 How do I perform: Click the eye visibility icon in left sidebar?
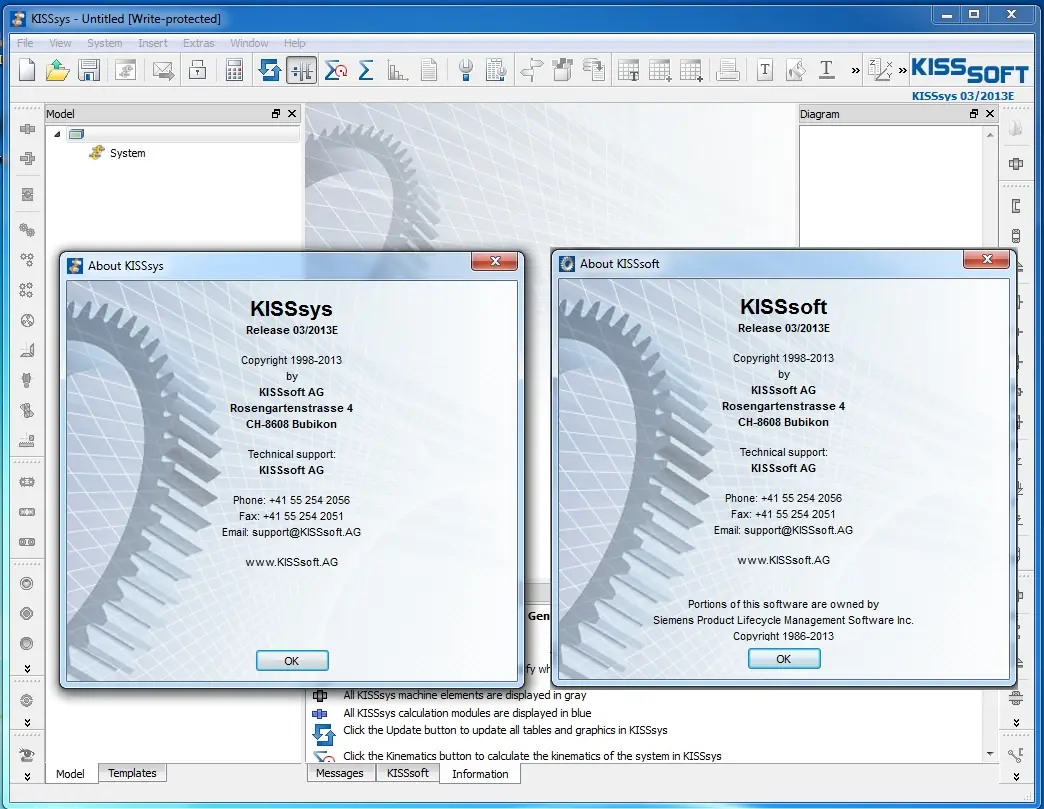click(27, 754)
